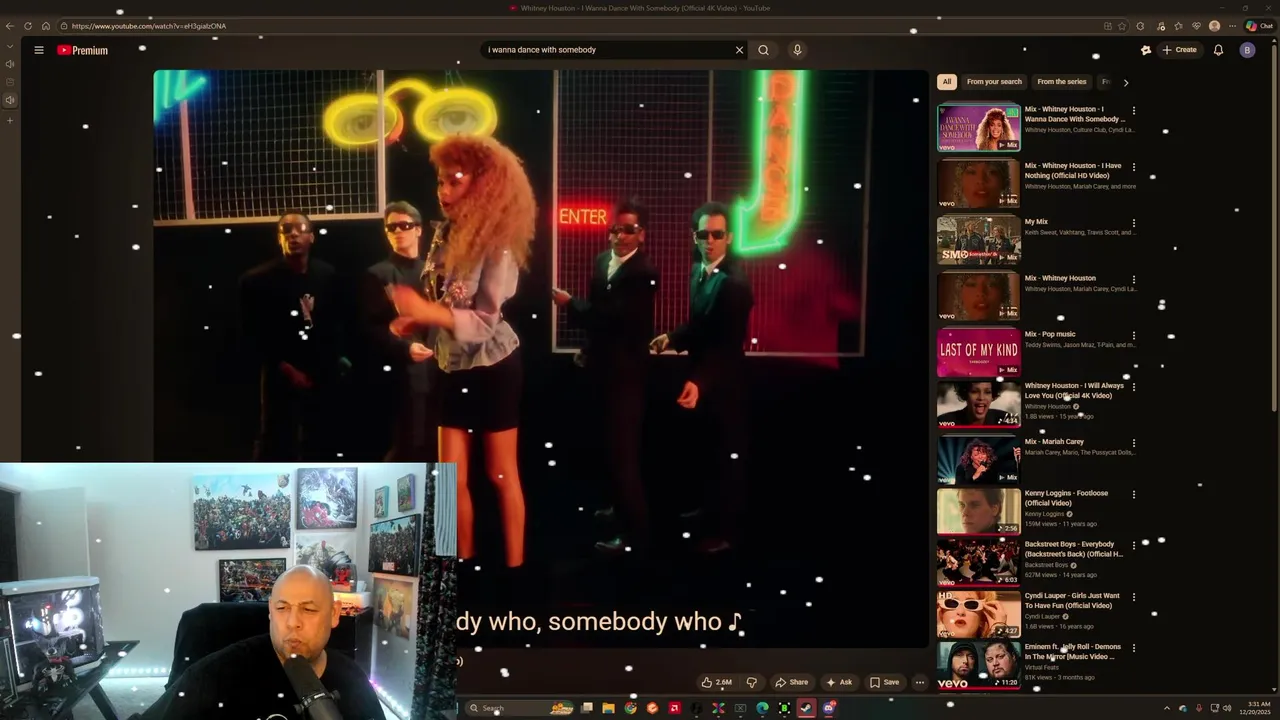Open Backstreet Boys Everybody video title
Screen dimensions: 1280x720
(1073, 549)
